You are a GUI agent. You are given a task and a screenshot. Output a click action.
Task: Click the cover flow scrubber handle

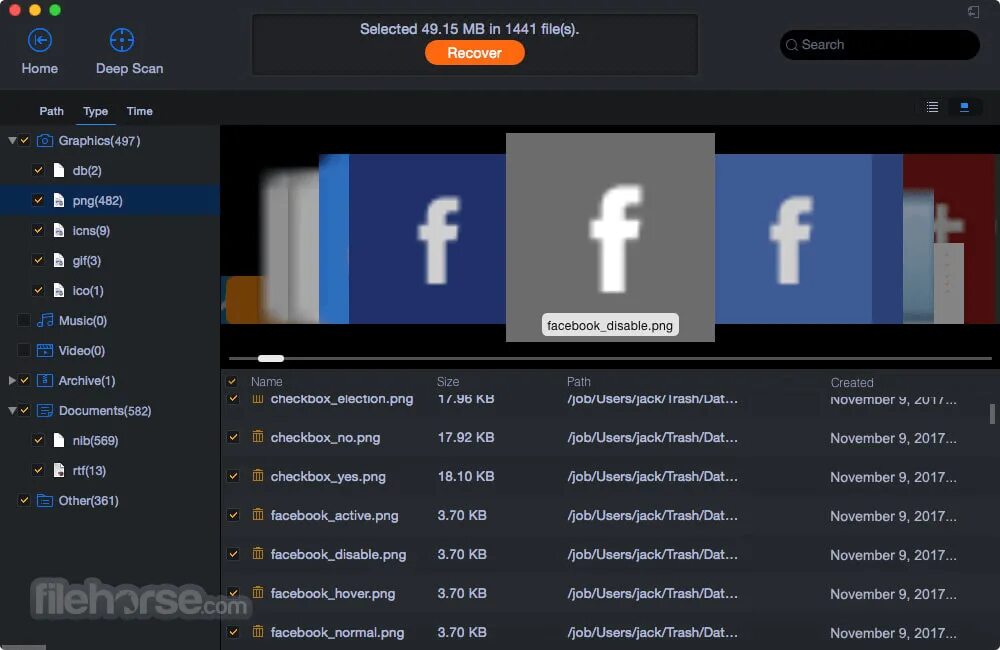[x=271, y=358]
